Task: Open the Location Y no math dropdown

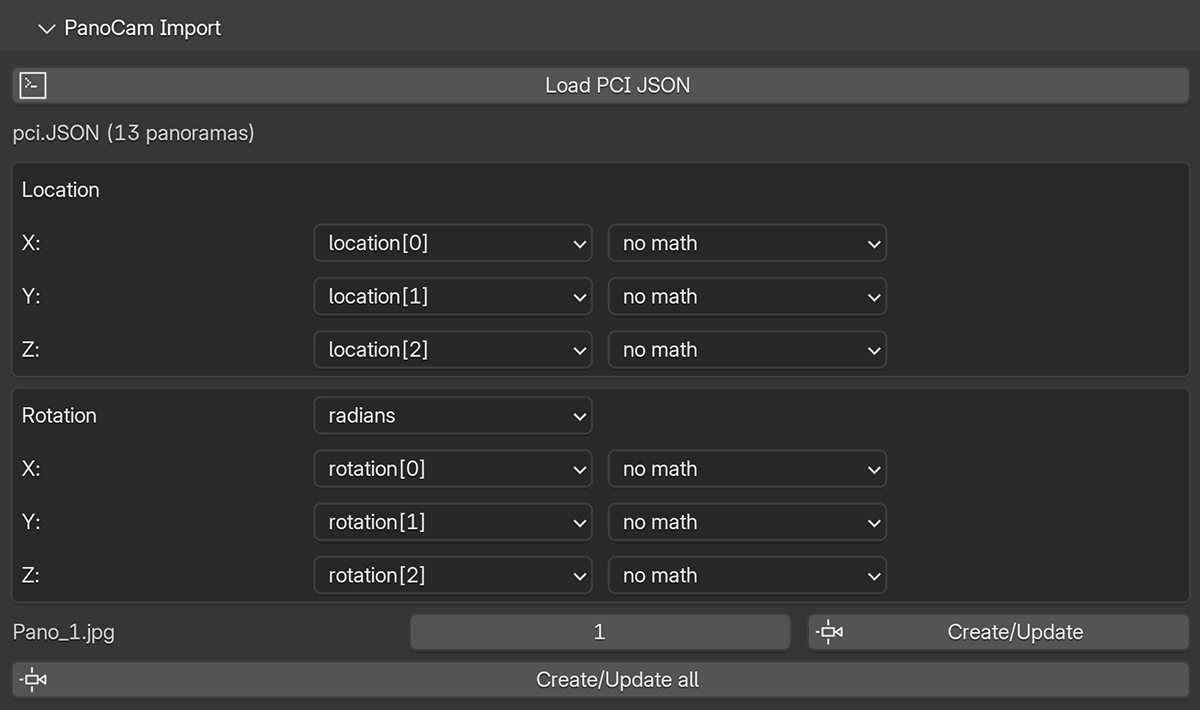Action: (747, 297)
